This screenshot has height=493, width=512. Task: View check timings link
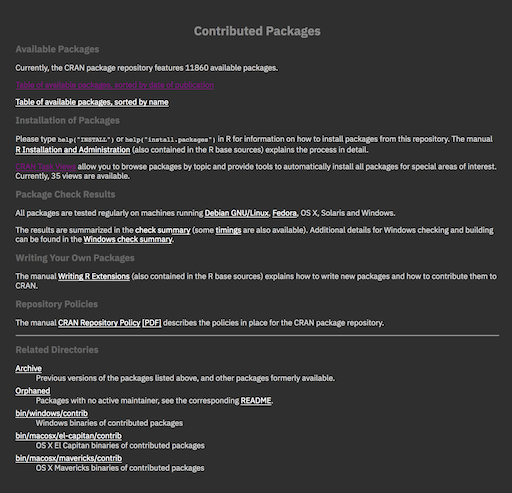[x=228, y=230]
